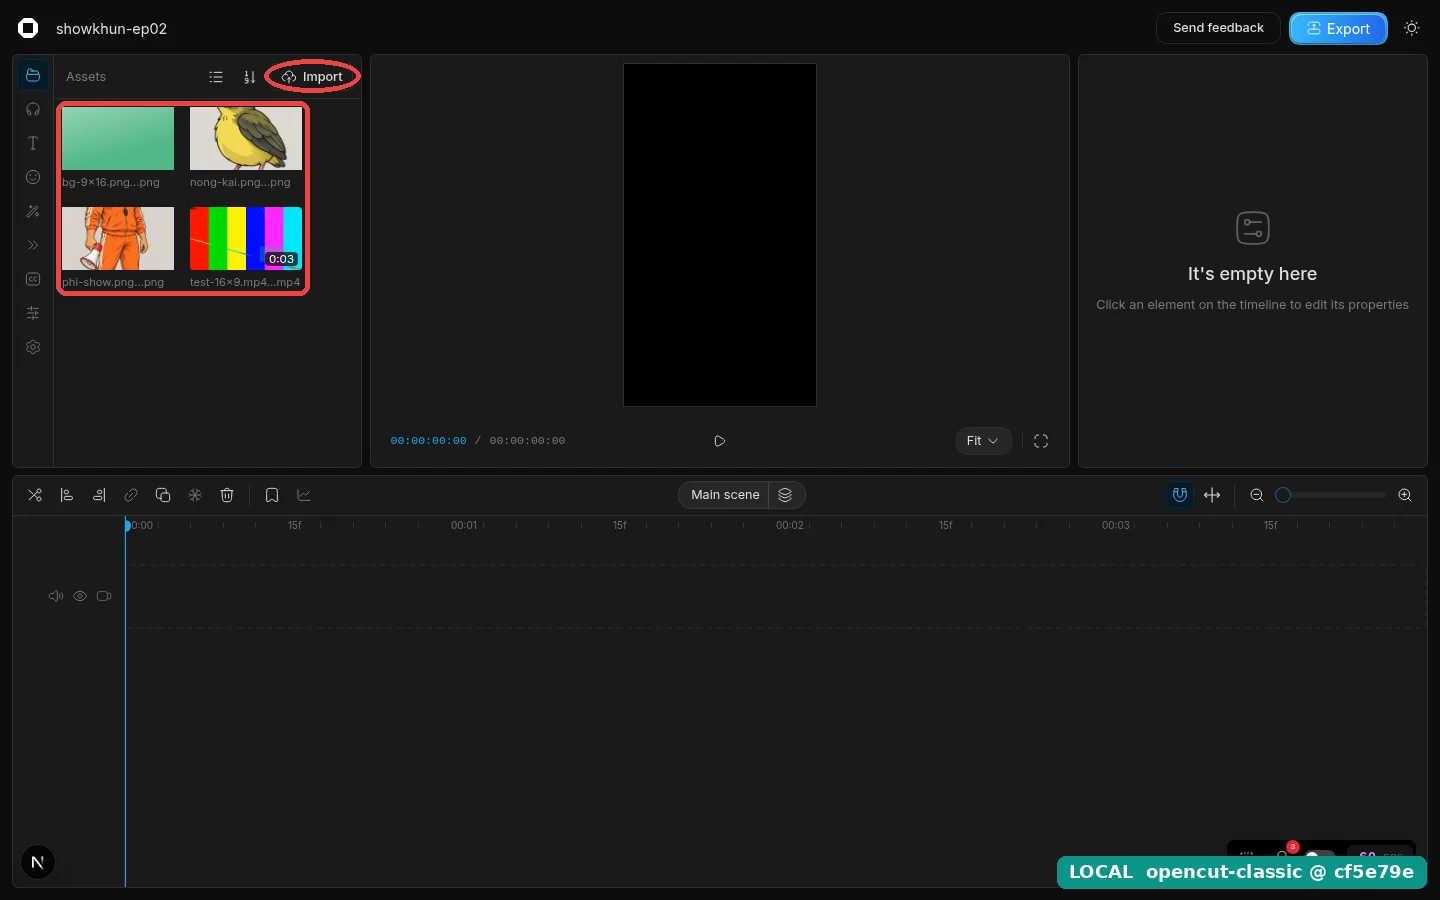Zoom out the timeline
Viewport: 1440px width, 900px height.
click(x=1257, y=495)
